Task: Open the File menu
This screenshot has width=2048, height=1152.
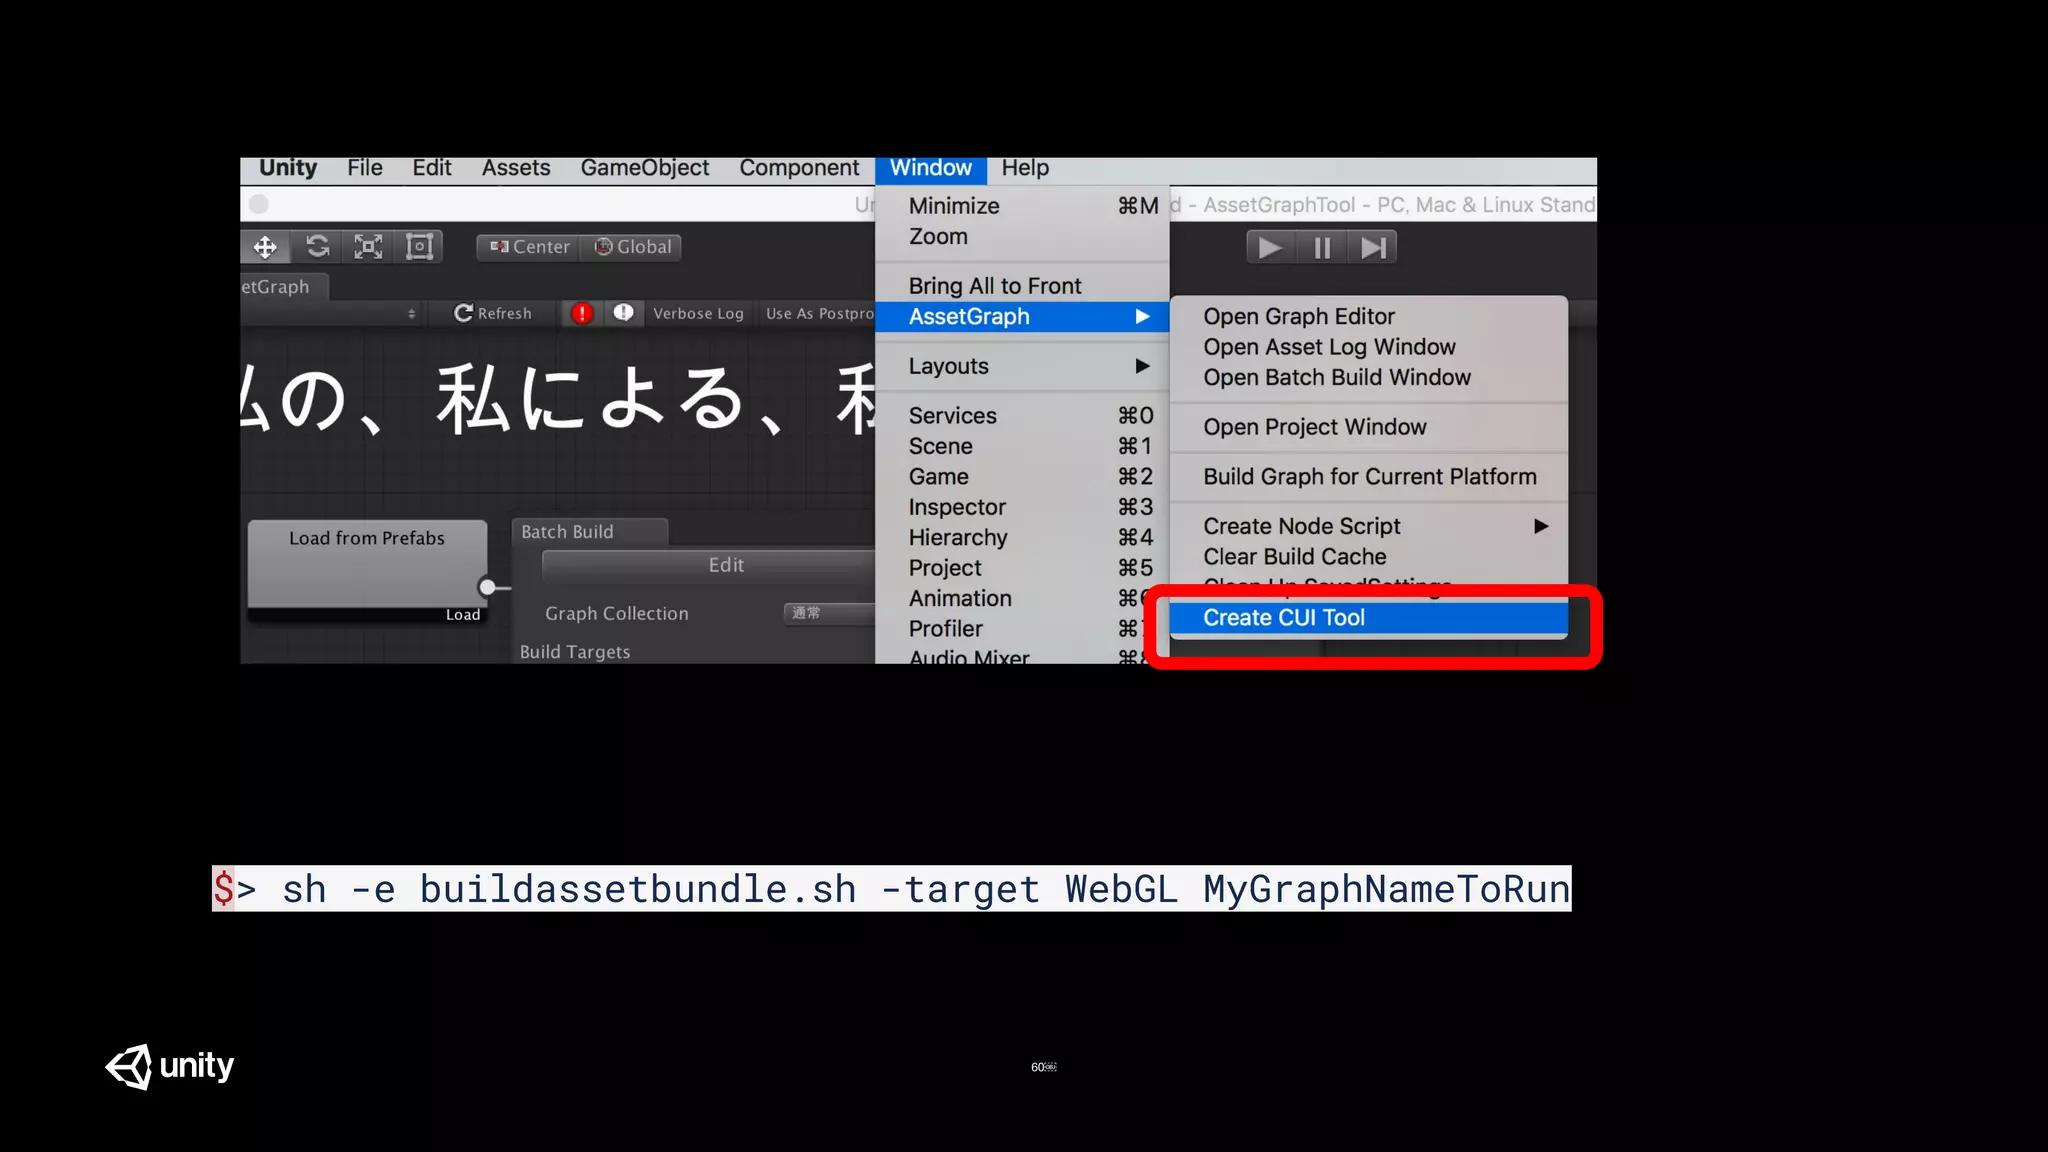Action: pyautogui.click(x=365, y=168)
